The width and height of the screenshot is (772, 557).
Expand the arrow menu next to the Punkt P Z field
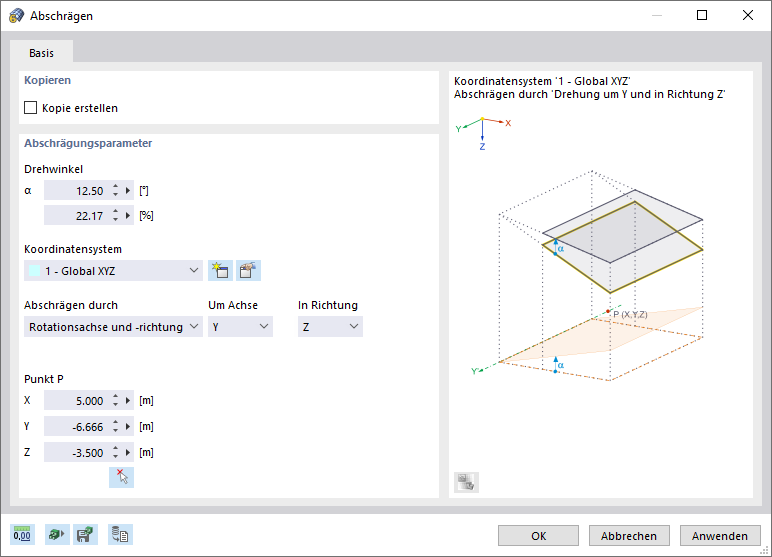pyautogui.click(x=128, y=452)
